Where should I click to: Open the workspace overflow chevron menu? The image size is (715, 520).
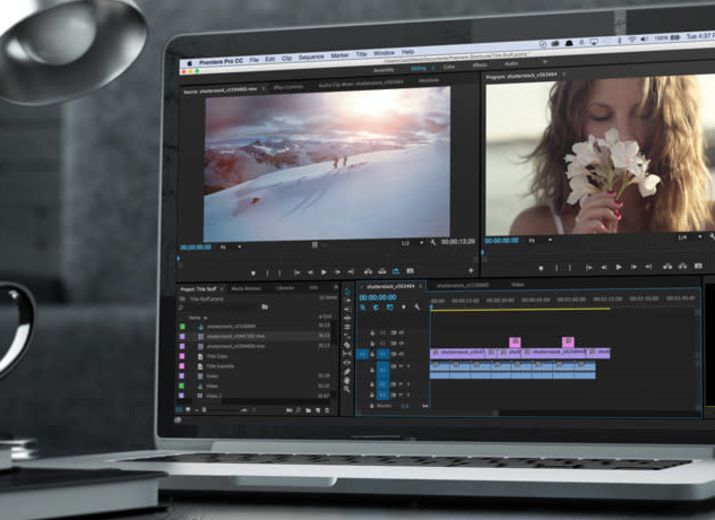[544, 62]
